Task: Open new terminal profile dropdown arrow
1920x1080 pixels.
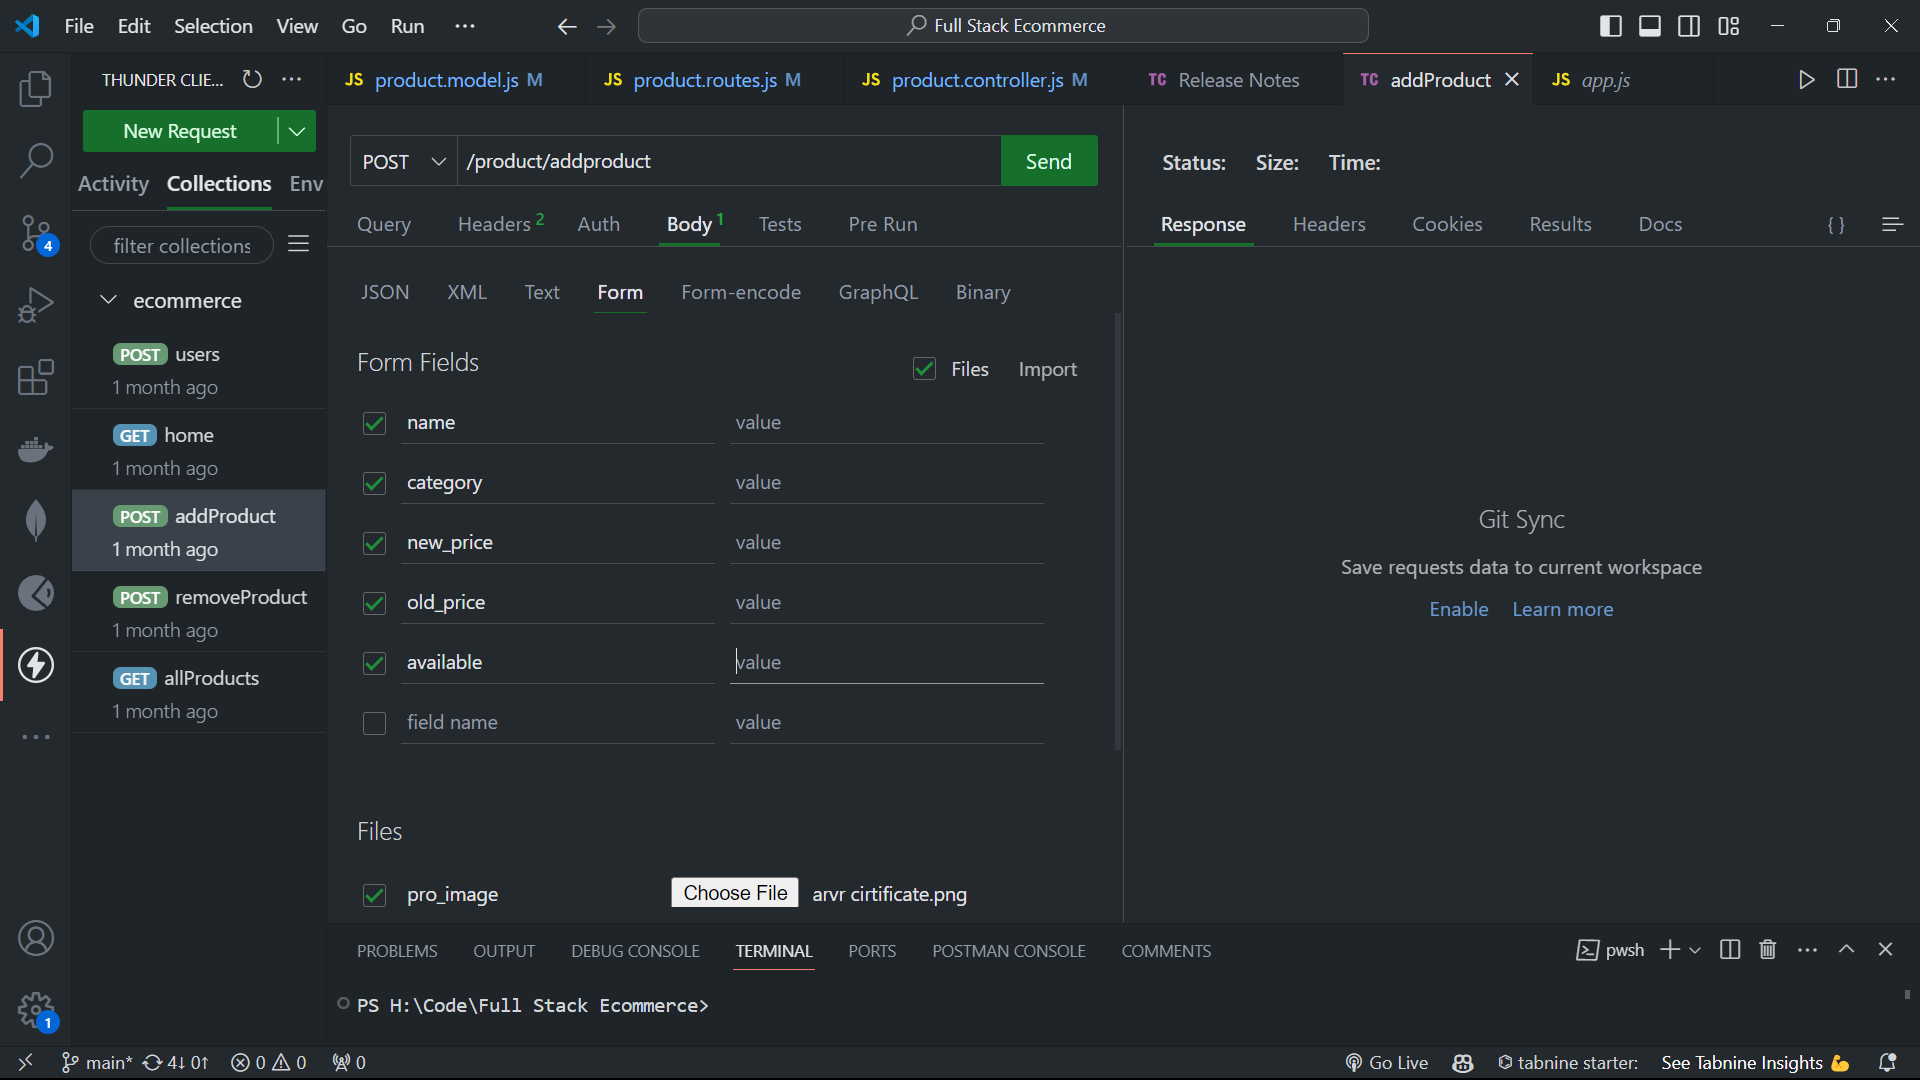Action: coord(1695,950)
